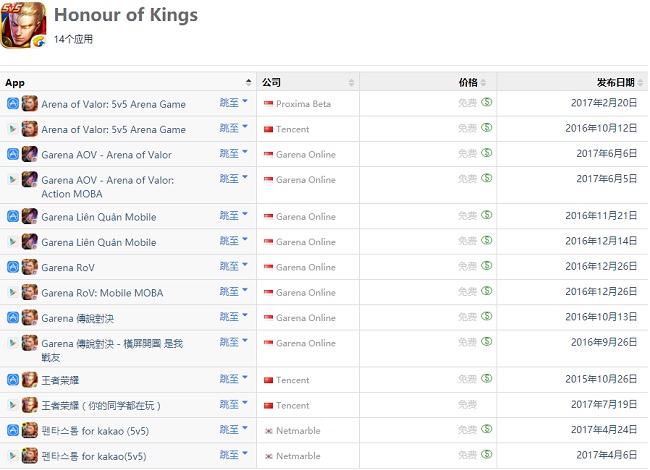The image size is (650, 470).
Task: Click Google Play icon in Tencent Arena of Valor row
Action: pyautogui.click(x=13, y=129)
